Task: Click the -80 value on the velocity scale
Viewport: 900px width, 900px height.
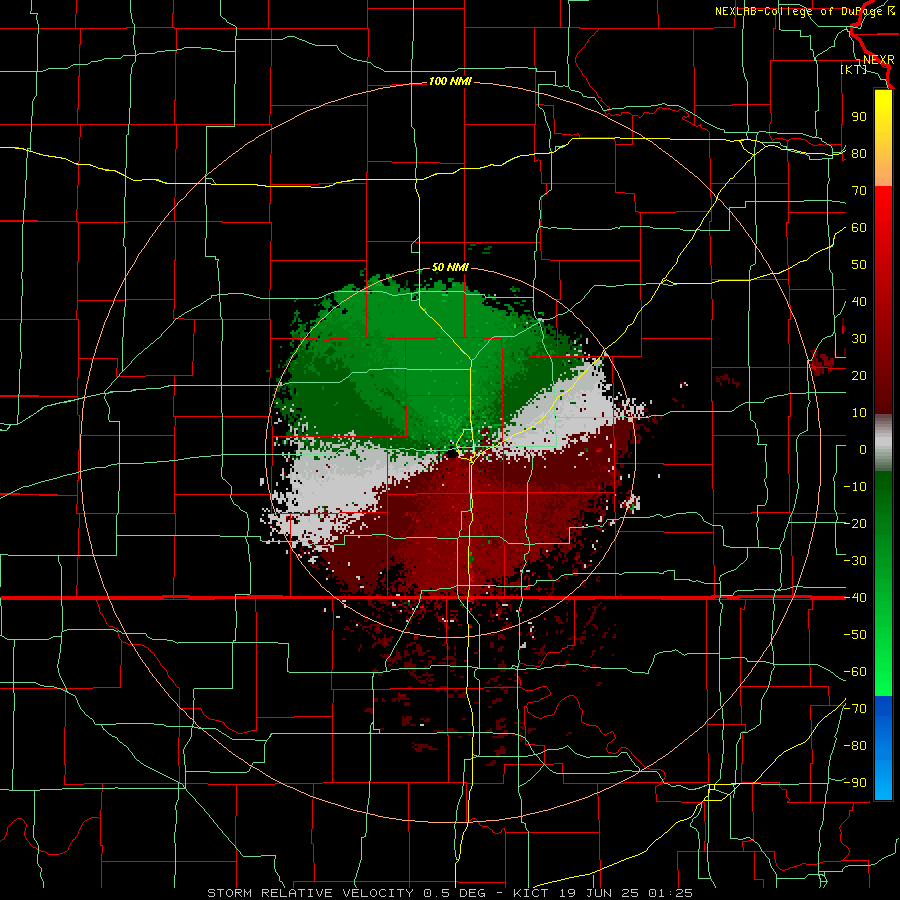Action: coord(855,746)
